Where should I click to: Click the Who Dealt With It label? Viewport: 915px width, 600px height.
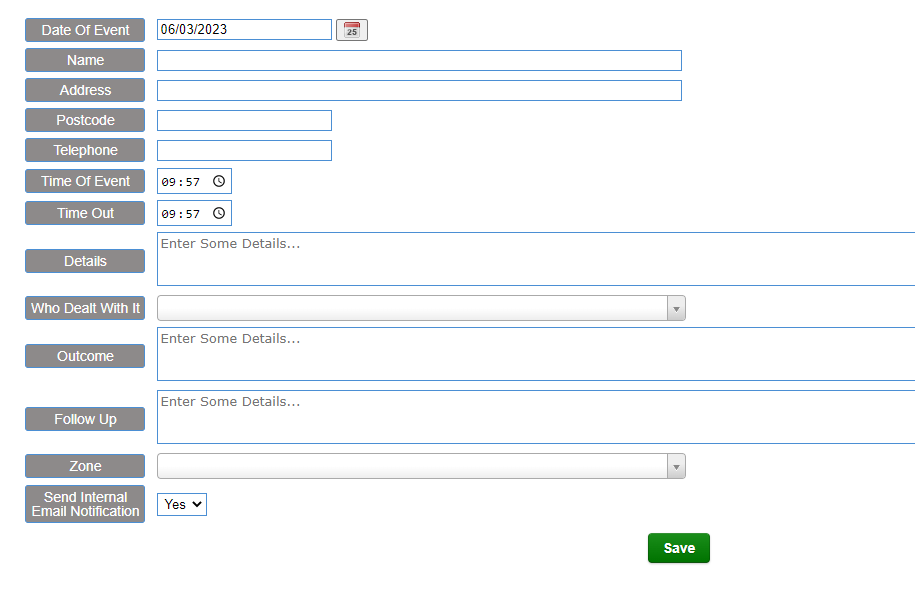point(85,308)
